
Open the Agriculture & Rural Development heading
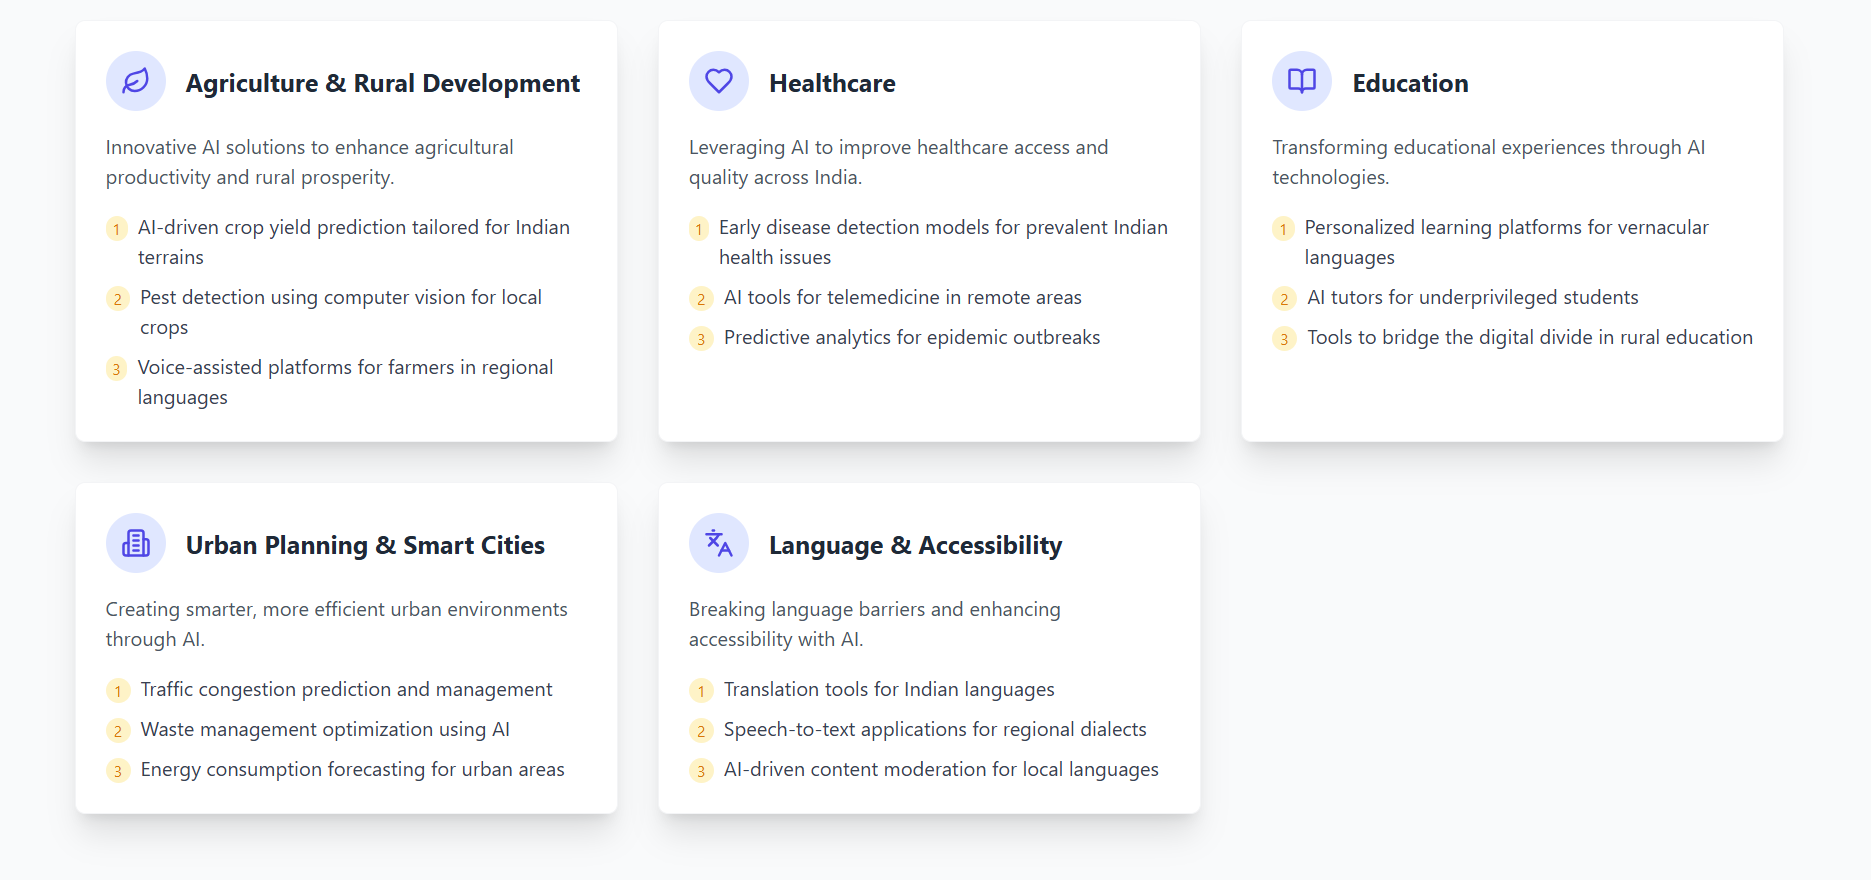tap(383, 83)
